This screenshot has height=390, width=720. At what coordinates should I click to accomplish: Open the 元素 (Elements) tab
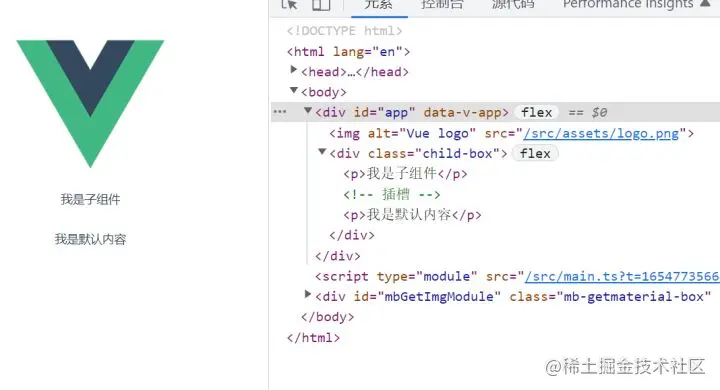[x=378, y=5]
